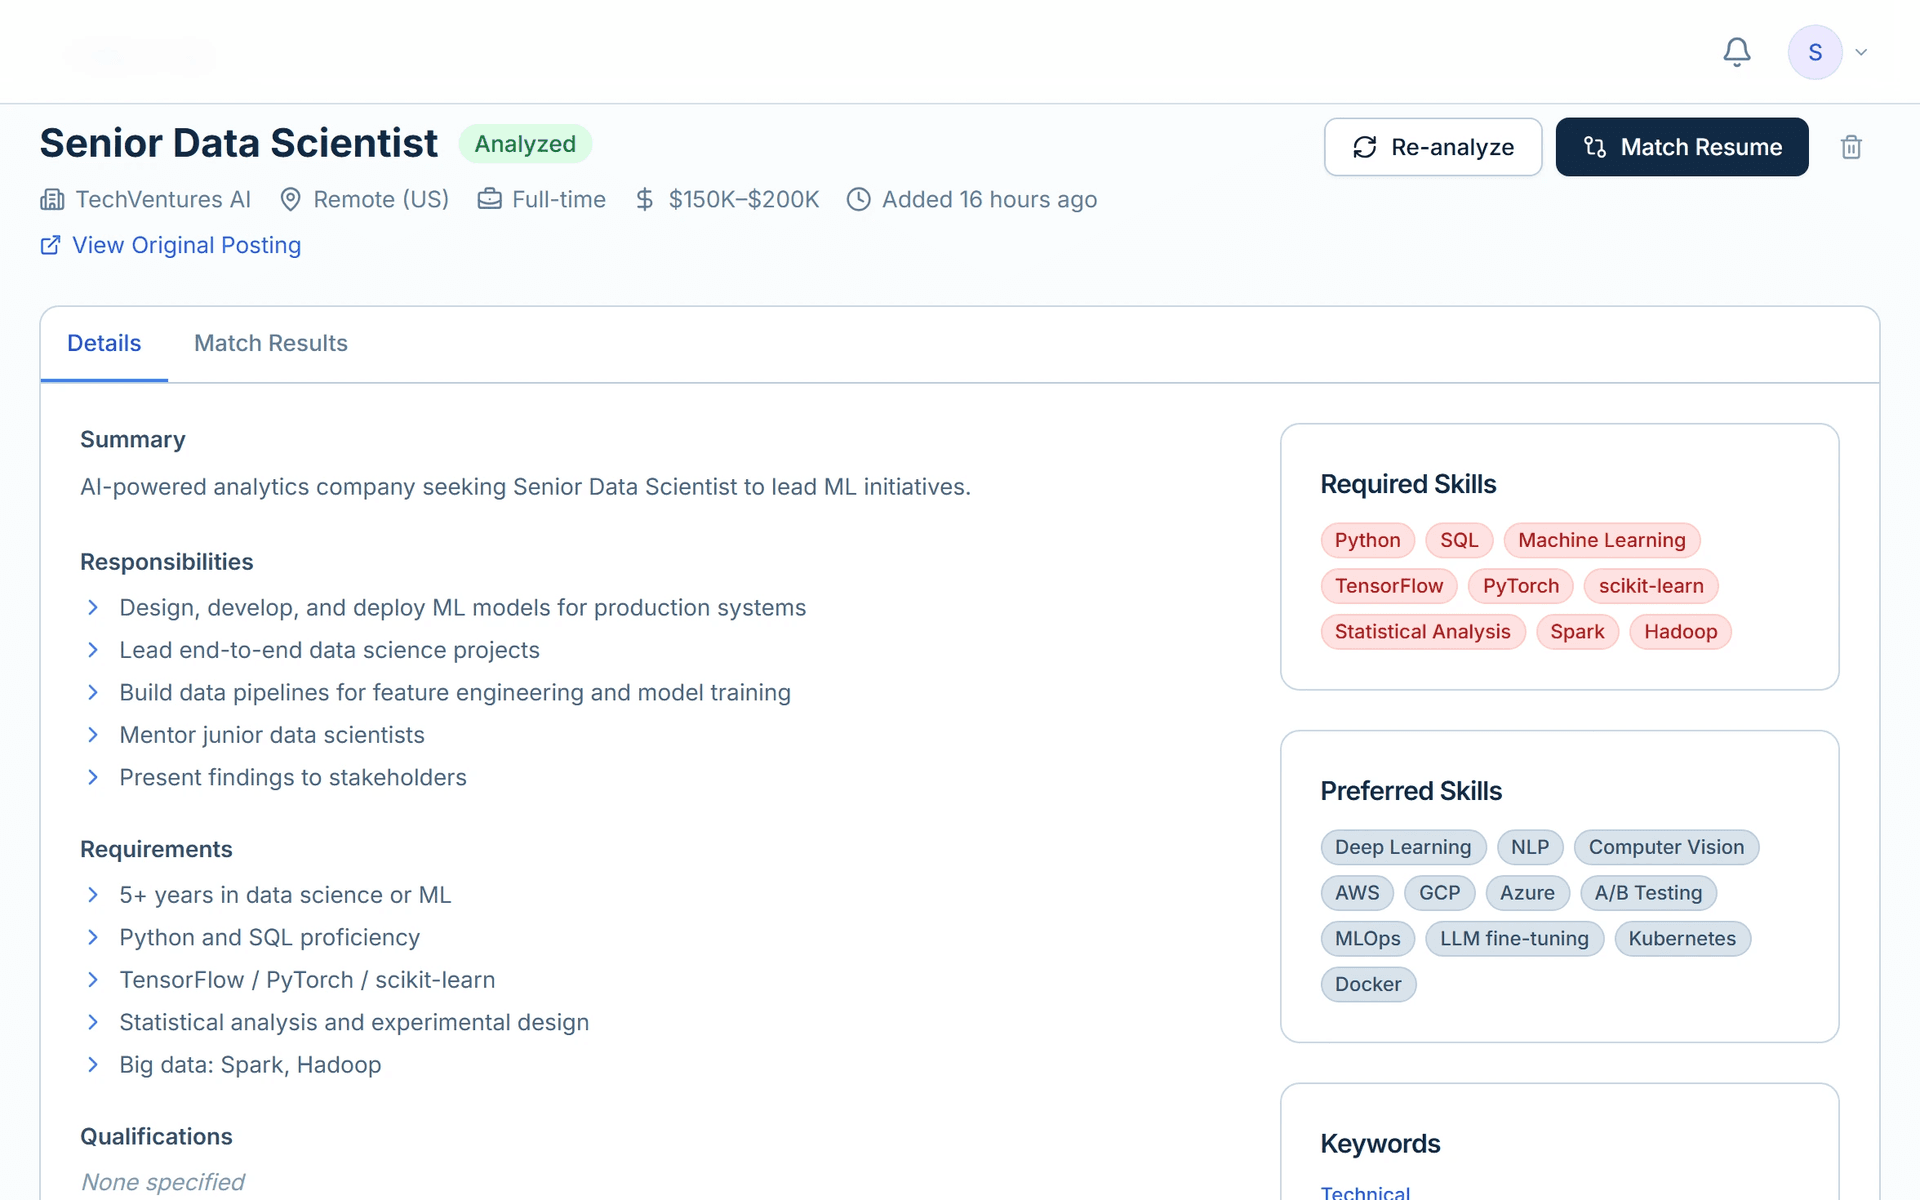Click the TechVentures AI company name
Screen dimensions: 1920x1200
pos(163,199)
